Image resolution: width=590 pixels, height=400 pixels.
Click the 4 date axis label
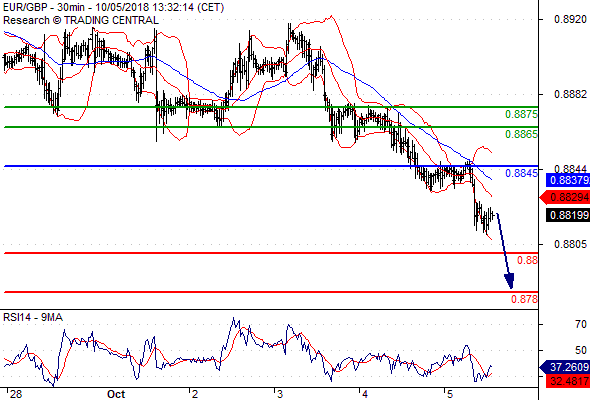click(x=365, y=394)
